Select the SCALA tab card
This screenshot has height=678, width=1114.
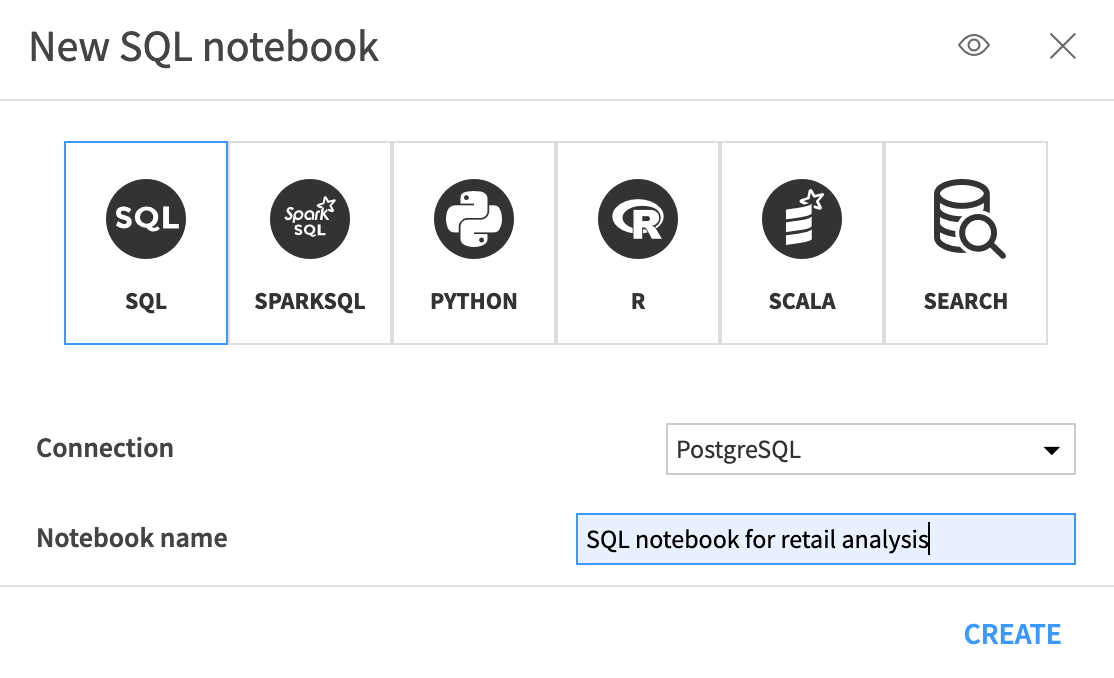(x=801, y=242)
